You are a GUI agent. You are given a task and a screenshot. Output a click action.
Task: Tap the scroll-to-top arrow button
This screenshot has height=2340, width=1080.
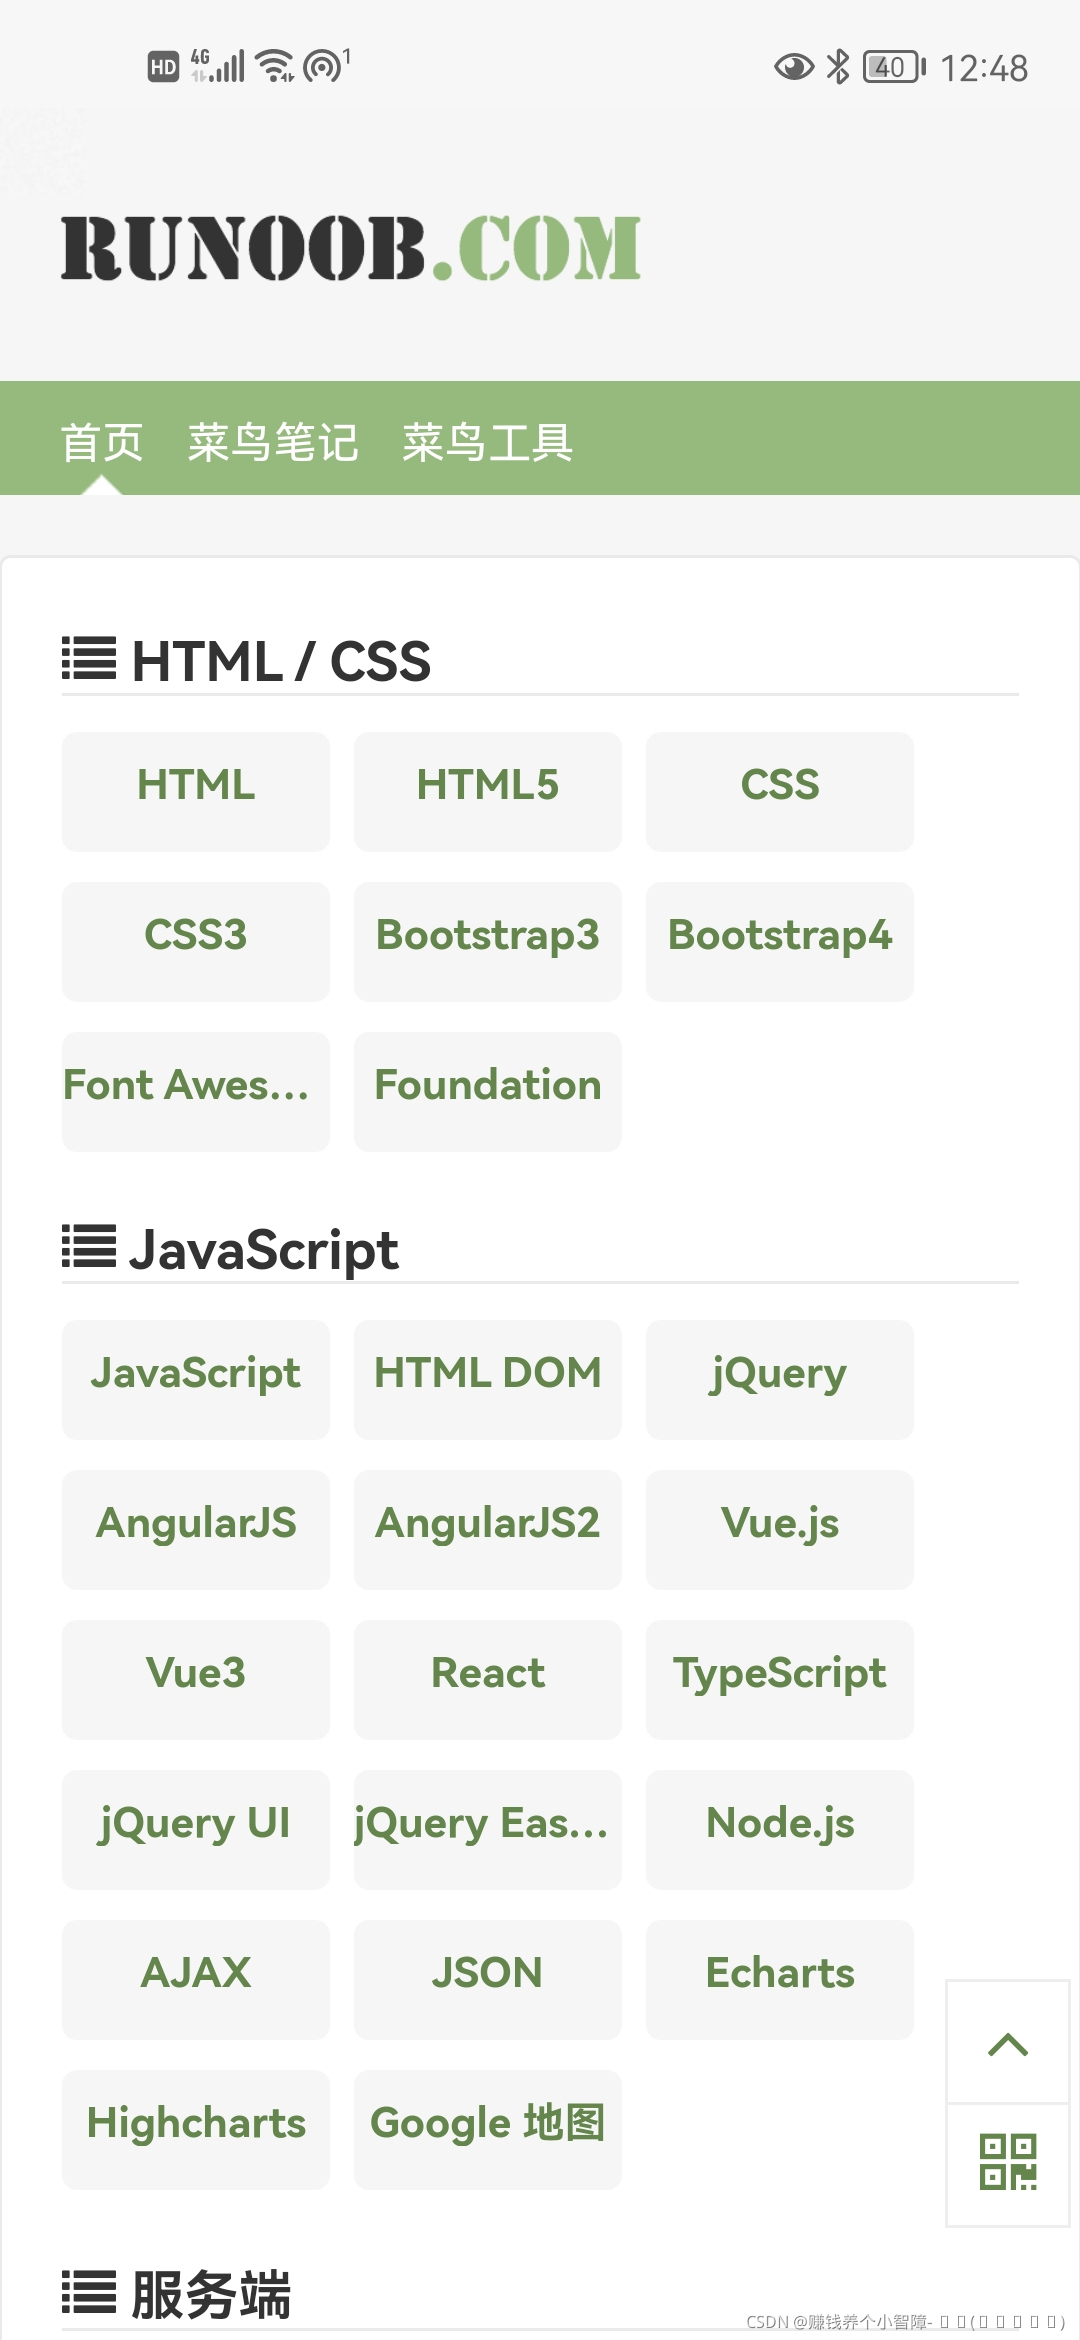click(x=1008, y=2042)
